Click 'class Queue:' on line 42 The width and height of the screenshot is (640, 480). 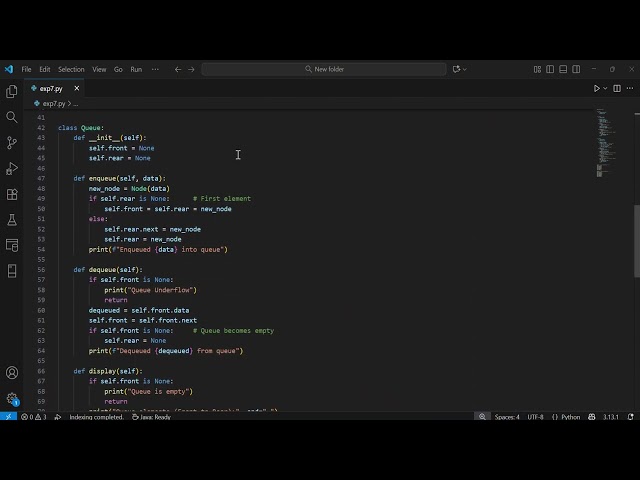81,128
